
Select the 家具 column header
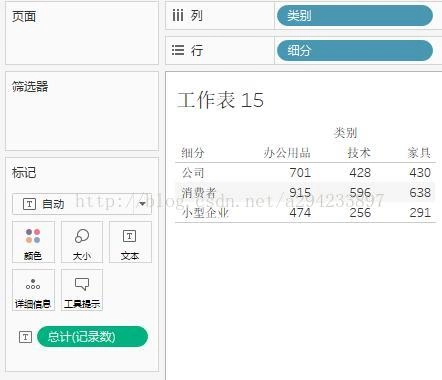(419, 153)
